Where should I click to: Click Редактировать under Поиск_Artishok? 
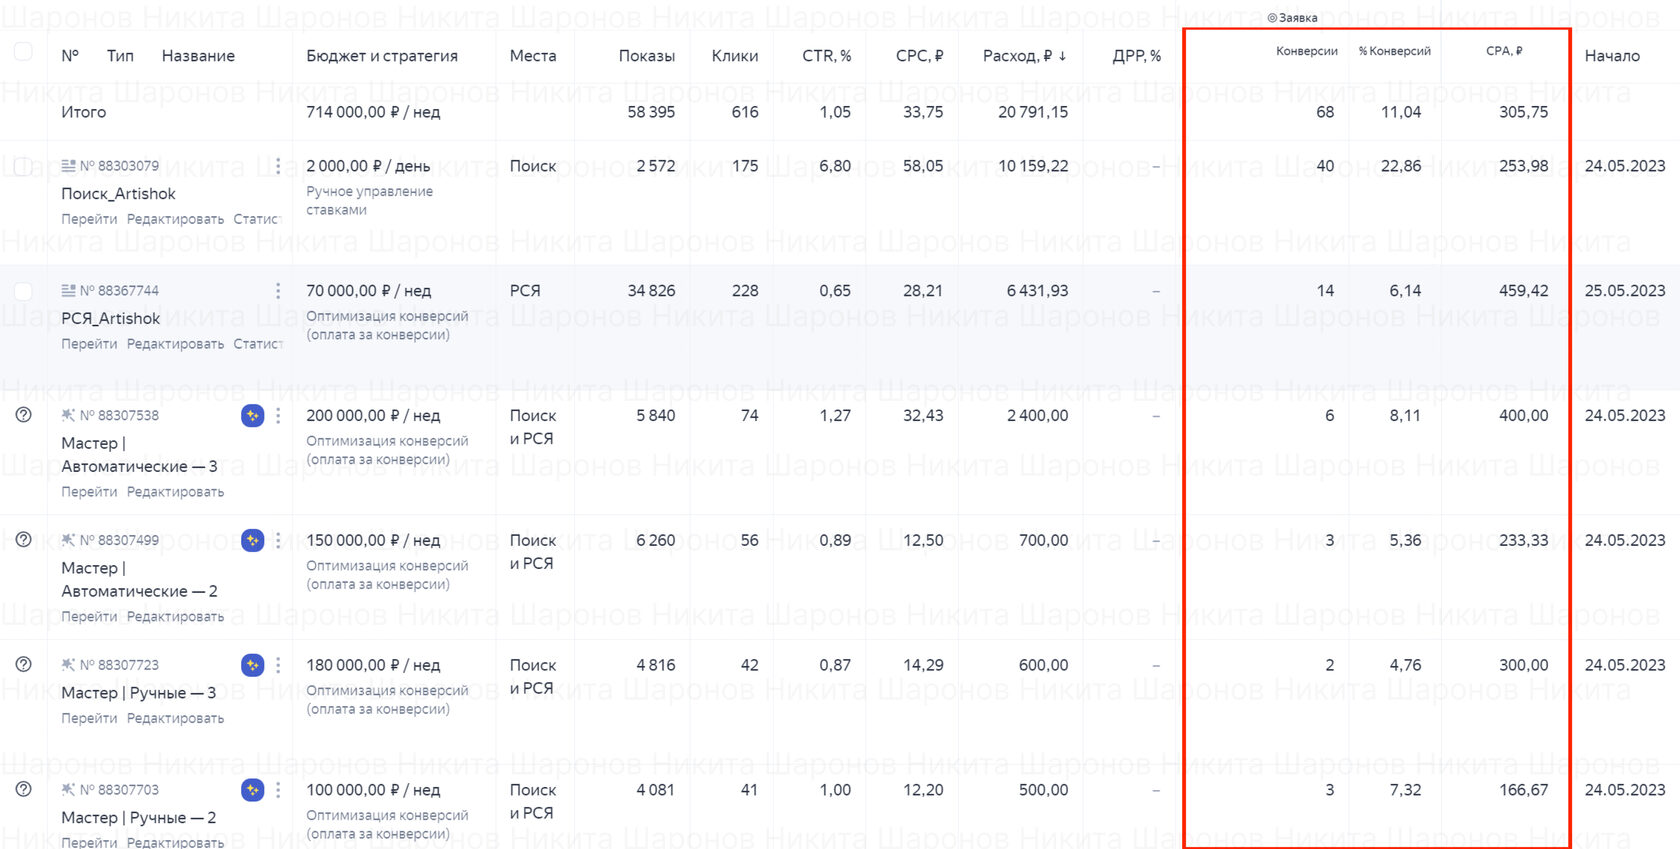click(x=175, y=219)
